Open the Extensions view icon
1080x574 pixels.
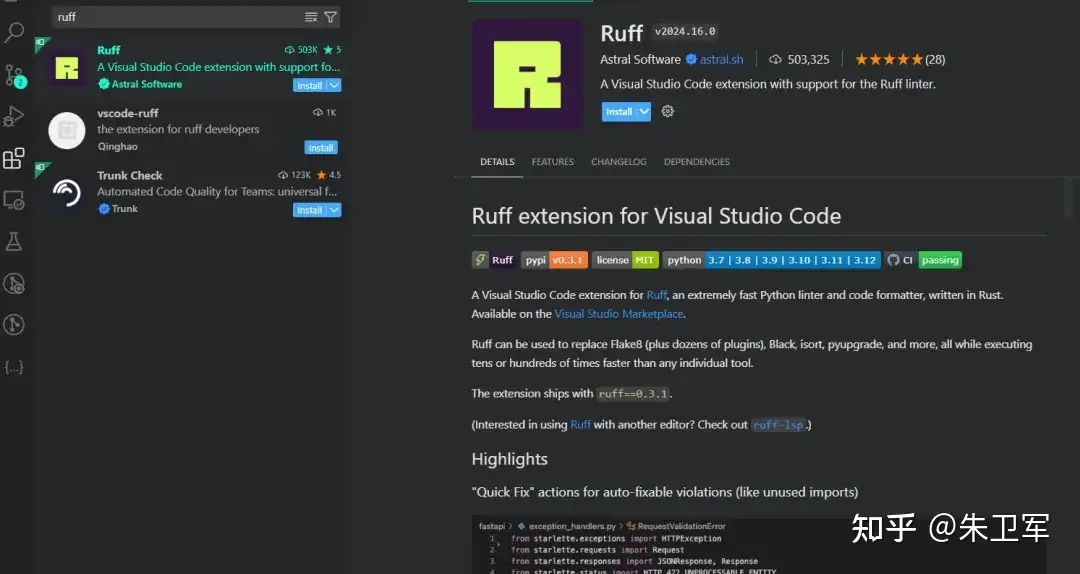tap(14, 158)
